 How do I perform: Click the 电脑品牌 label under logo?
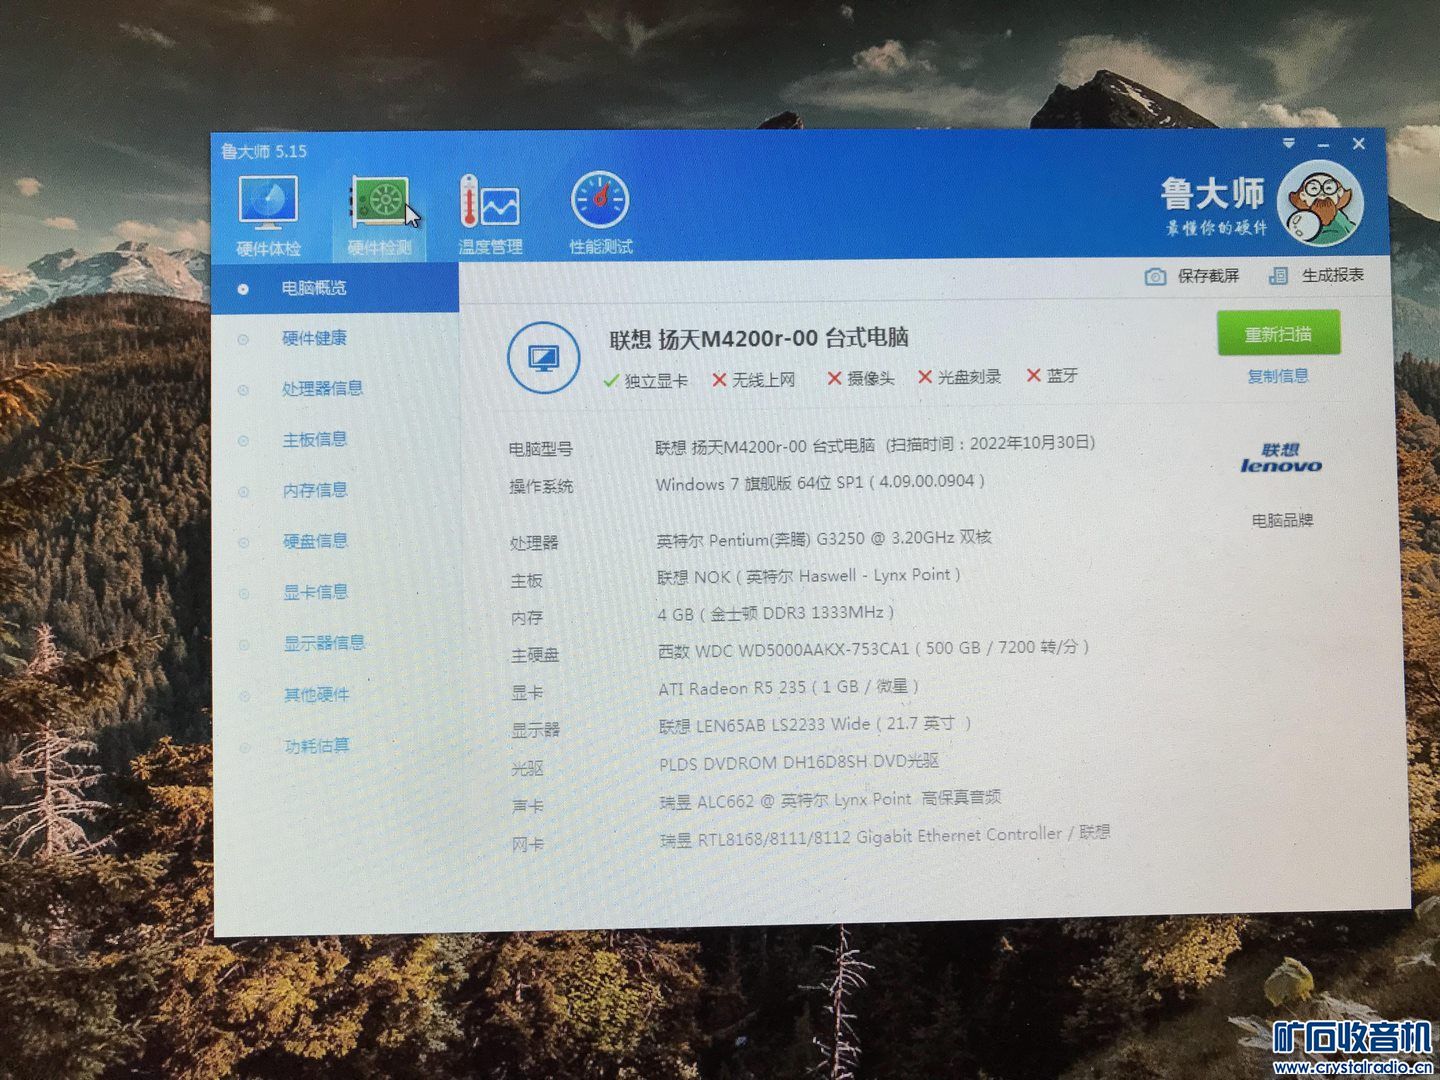(x=1282, y=520)
